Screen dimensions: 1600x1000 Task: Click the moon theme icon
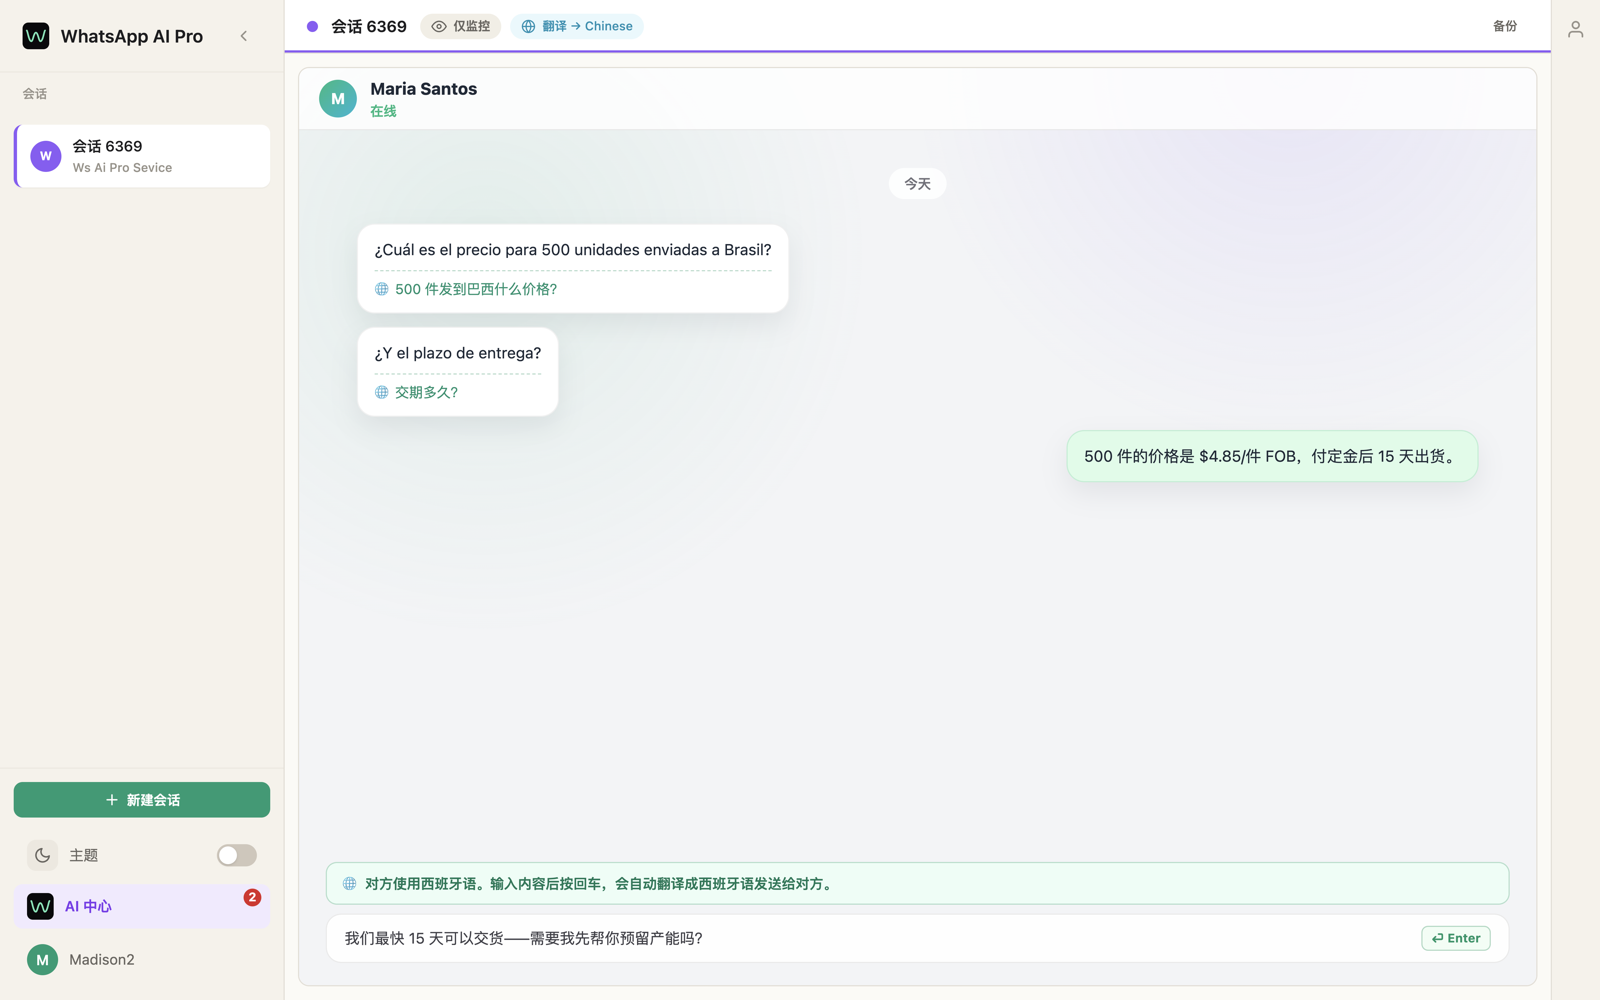click(42, 855)
